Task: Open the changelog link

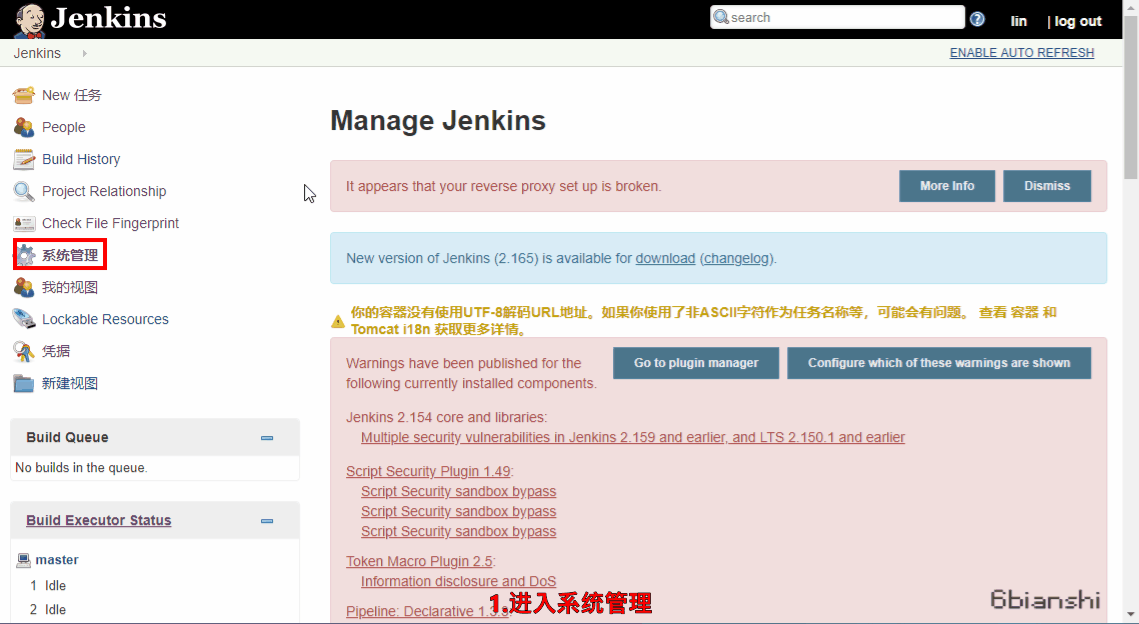Action: pos(737,259)
